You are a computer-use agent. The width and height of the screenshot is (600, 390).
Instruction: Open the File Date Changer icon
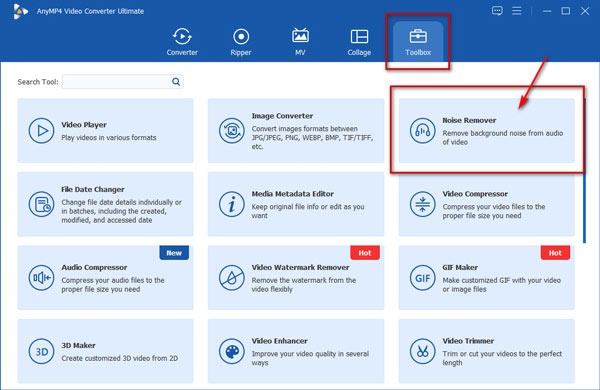[x=41, y=204]
